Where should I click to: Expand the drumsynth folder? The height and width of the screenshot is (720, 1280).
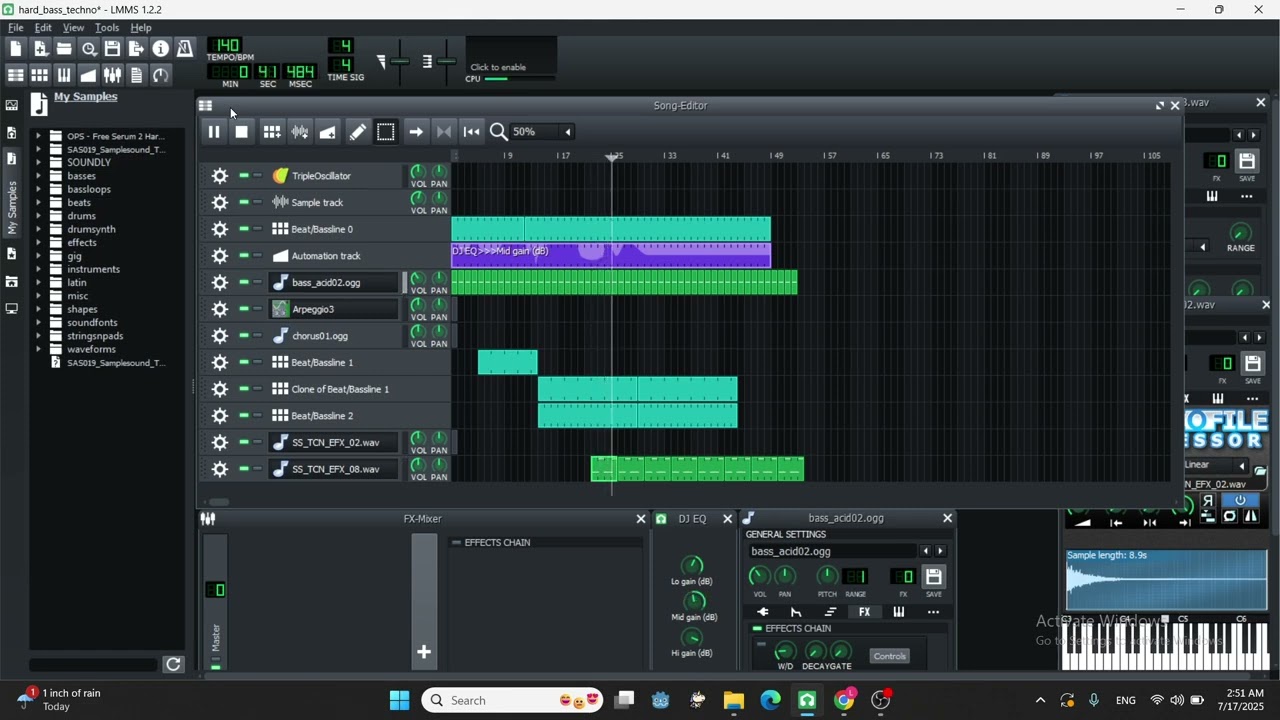click(x=39, y=229)
